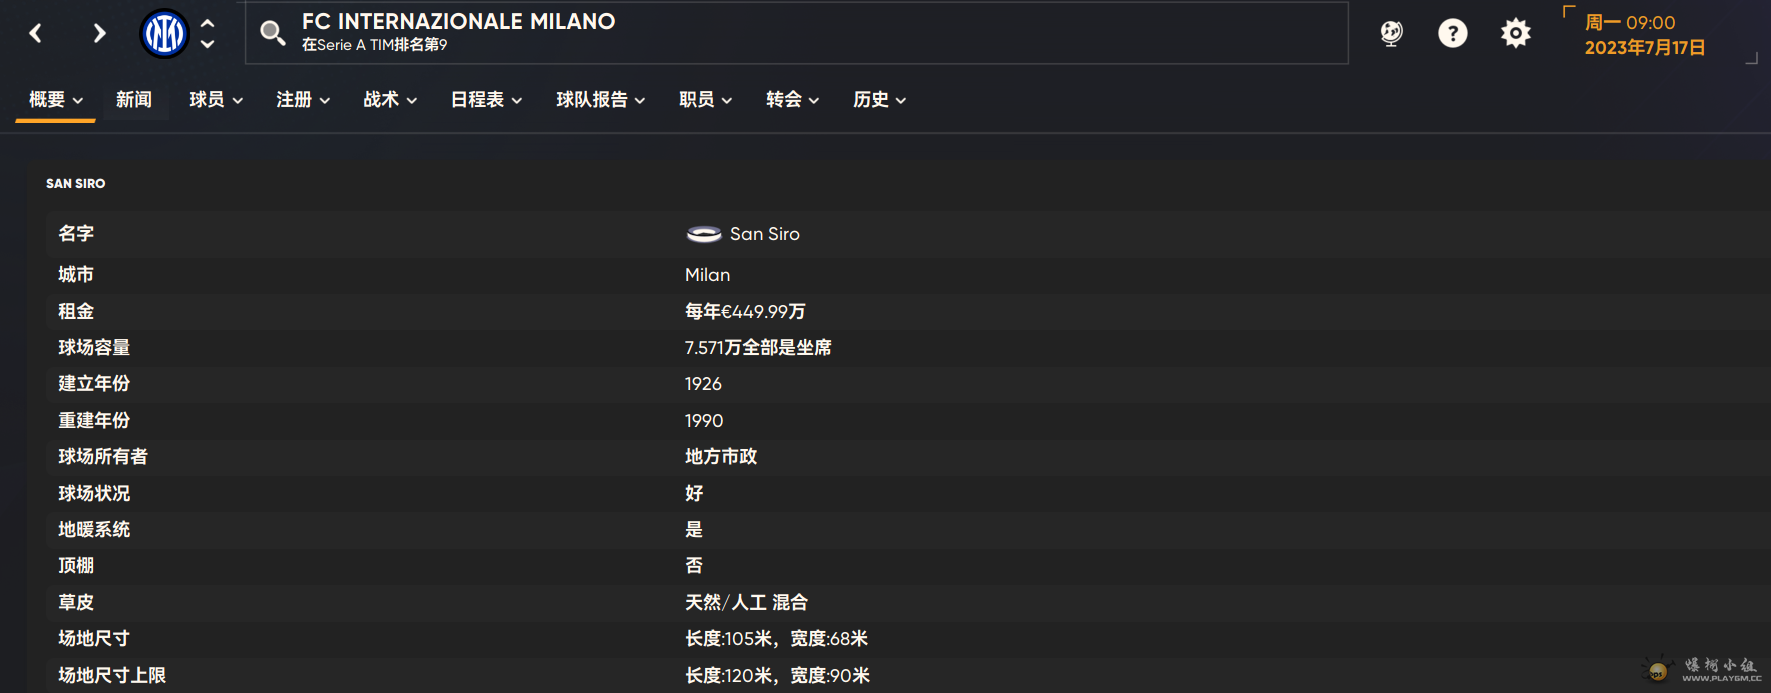Viewport: 1771px width, 693px height.
Task: Expand the 战术 dropdown menu
Action: [x=390, y=99]
